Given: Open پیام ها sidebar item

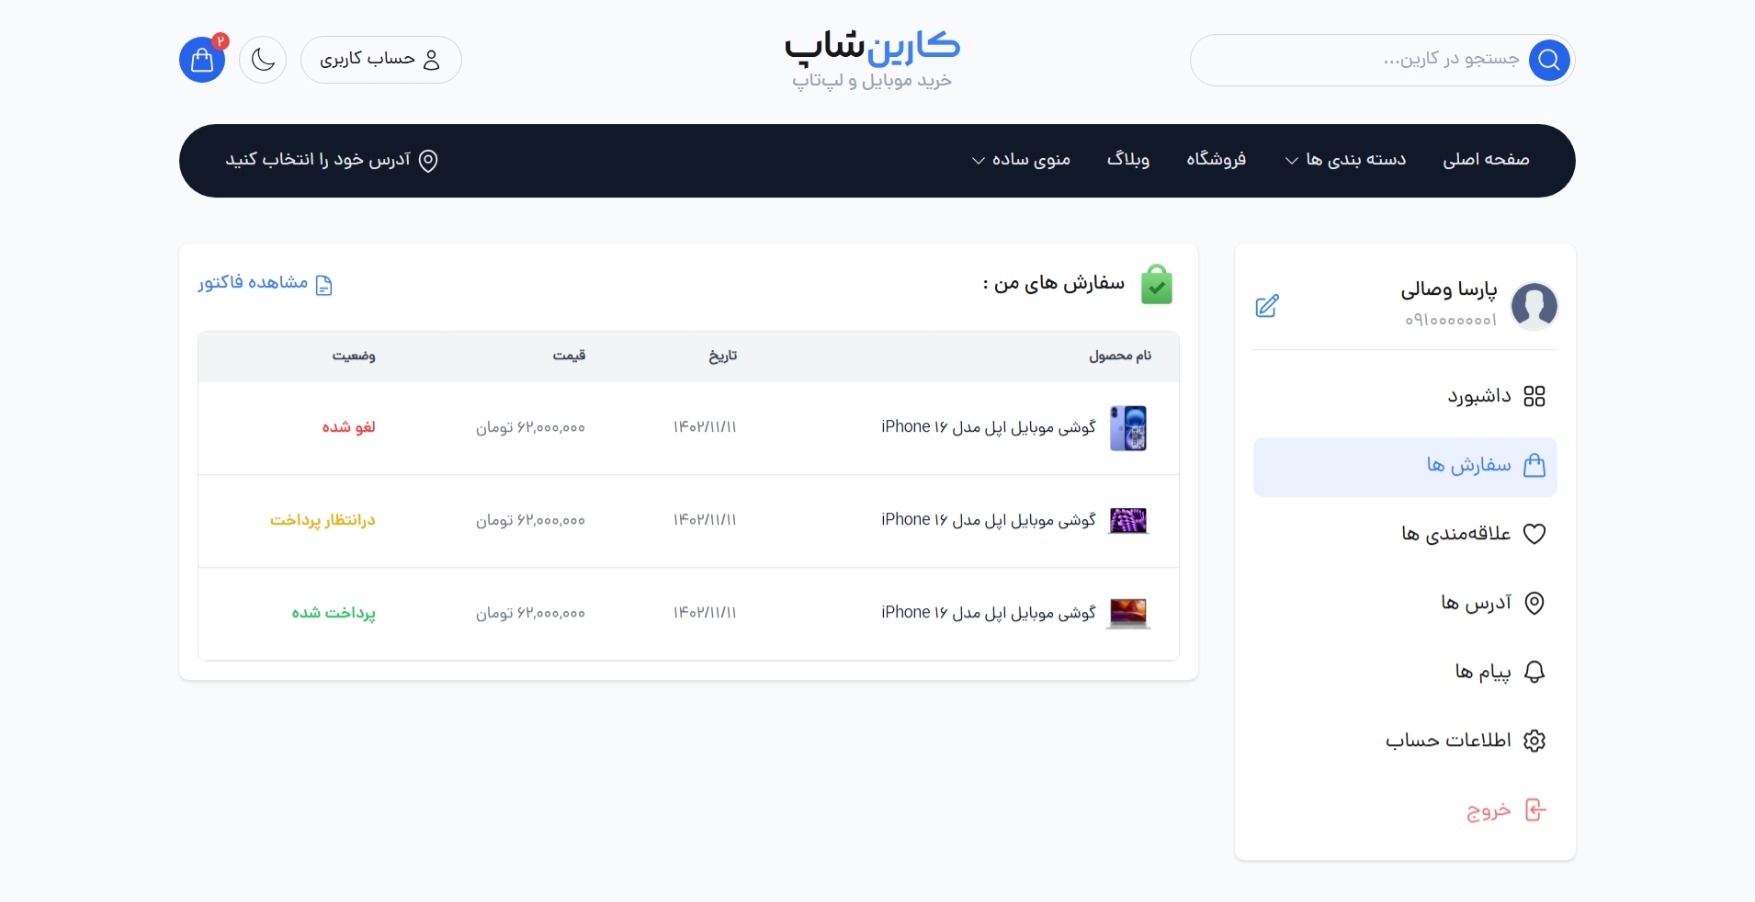Looking at the screenshot, I should (x=1405, y=672).
